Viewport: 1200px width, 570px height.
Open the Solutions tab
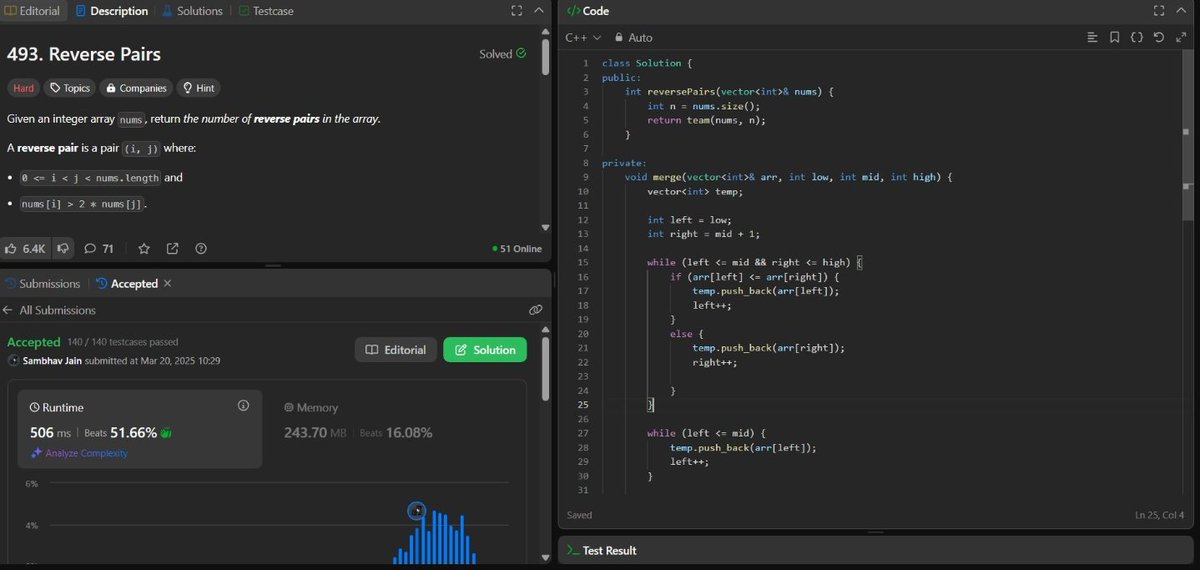[x=191, y=11]
